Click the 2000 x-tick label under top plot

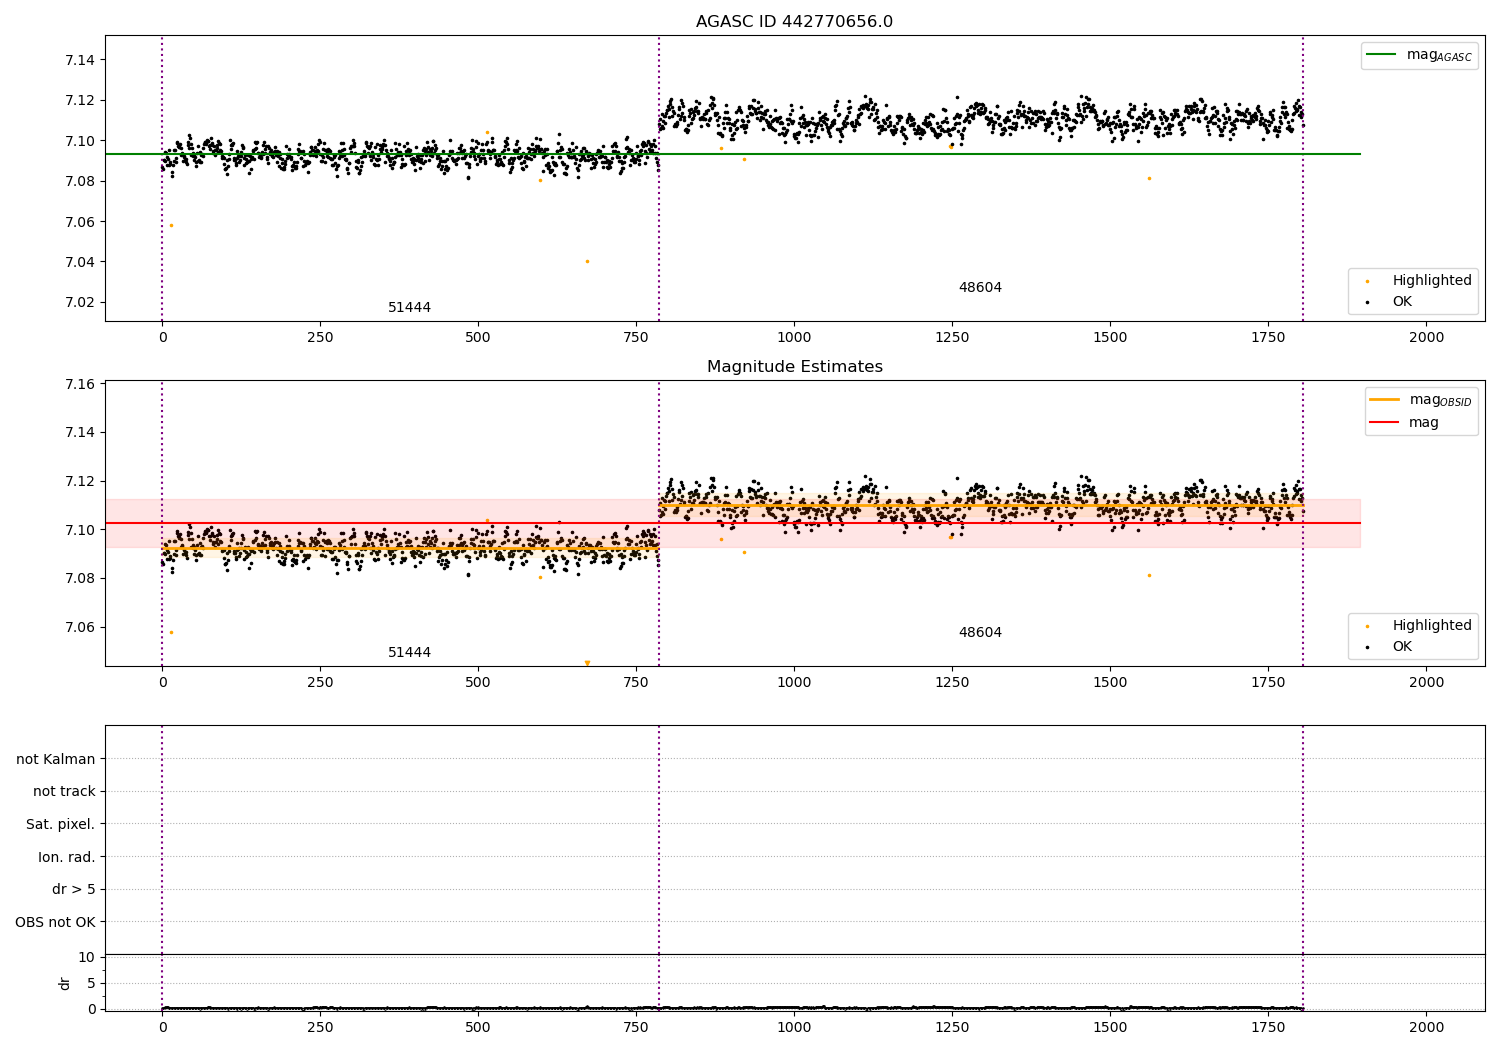click(1426, 338)
